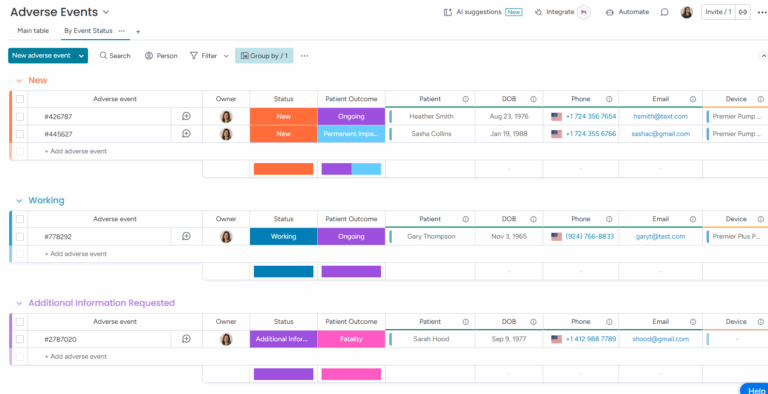Select all in Additional Information Requested group
768x394 pixels.
[x=20, y=322]
